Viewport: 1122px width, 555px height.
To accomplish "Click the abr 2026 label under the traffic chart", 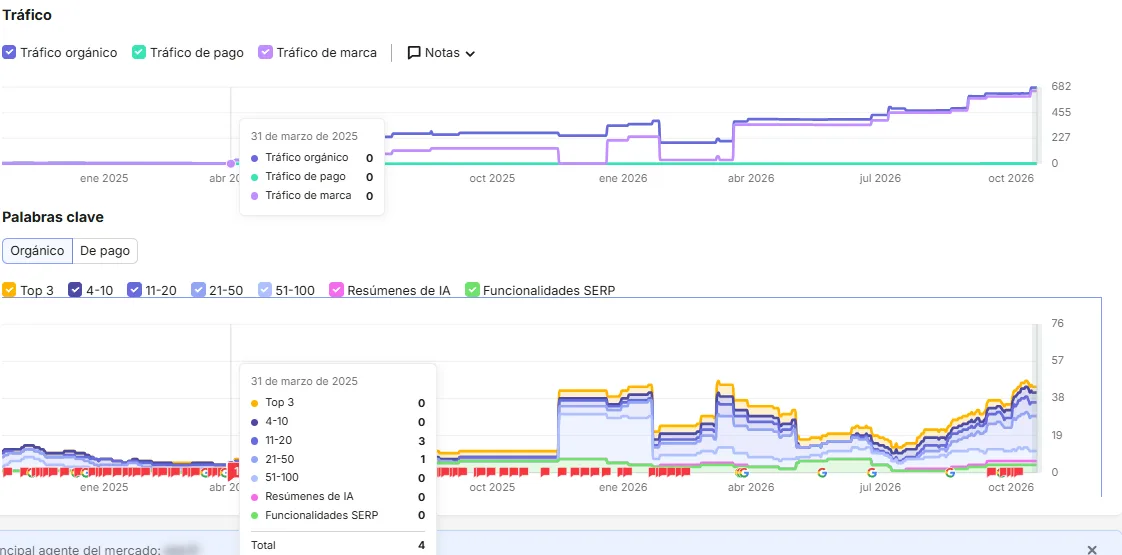I will 751,178.
